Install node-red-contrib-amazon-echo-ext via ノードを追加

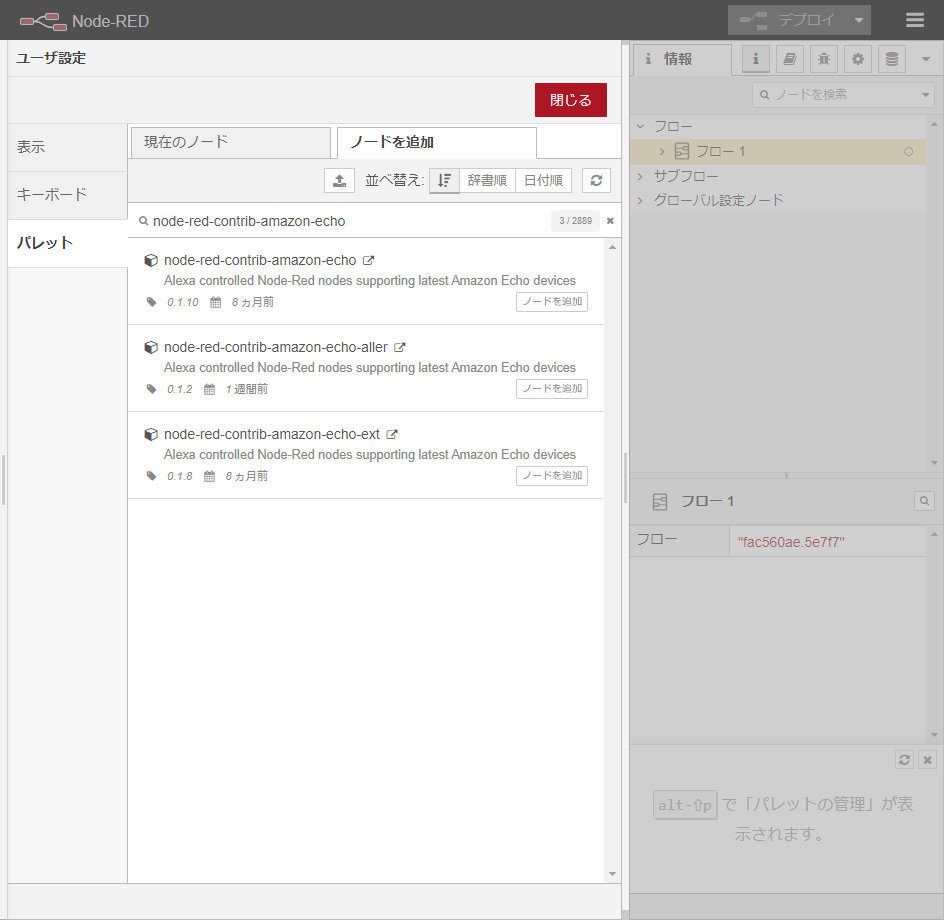pyautogui.click(x=551, y=476)
